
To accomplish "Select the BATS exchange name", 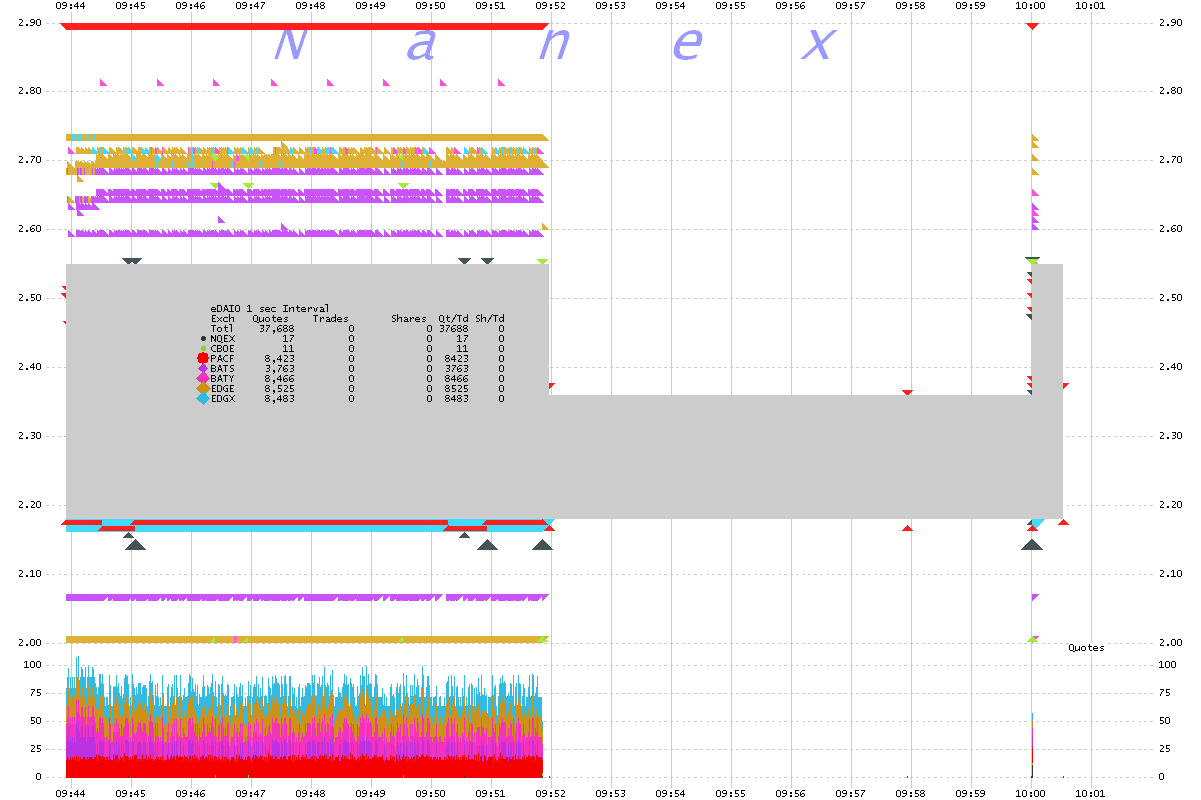I will [x=222, y=368].
